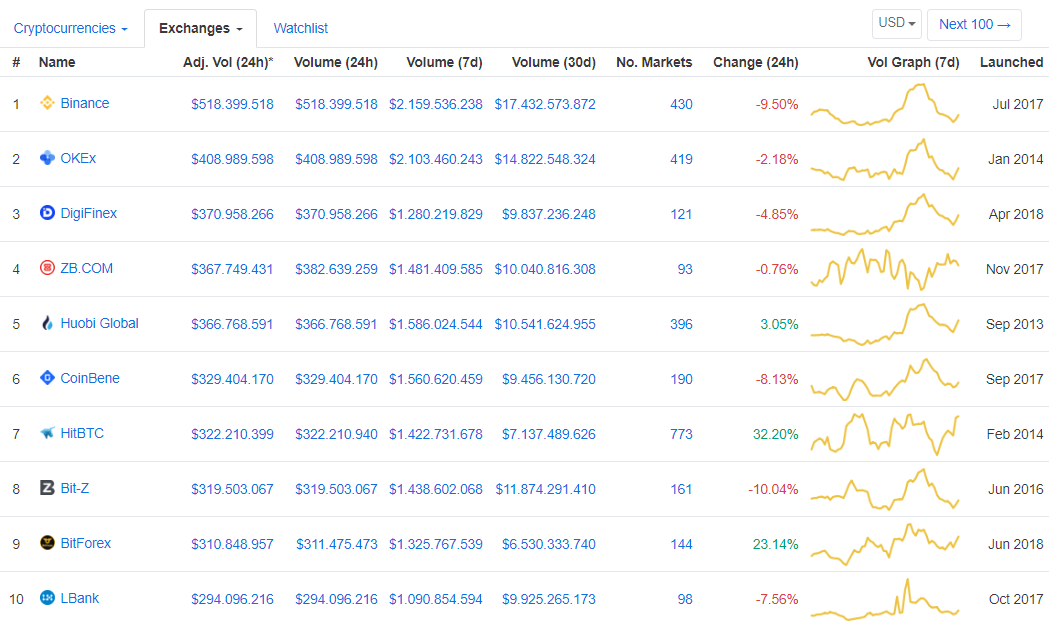Sort by Volume (7d) column header
Screen dimensions: 1060x621
tap(444, 62)
